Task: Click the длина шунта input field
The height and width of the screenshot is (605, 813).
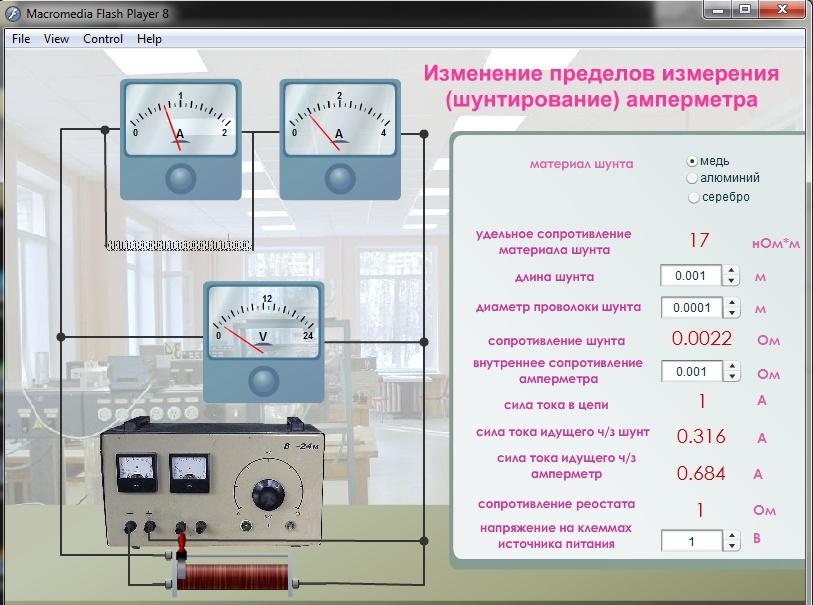Action: pyautogui.click(x=691, y=276)
